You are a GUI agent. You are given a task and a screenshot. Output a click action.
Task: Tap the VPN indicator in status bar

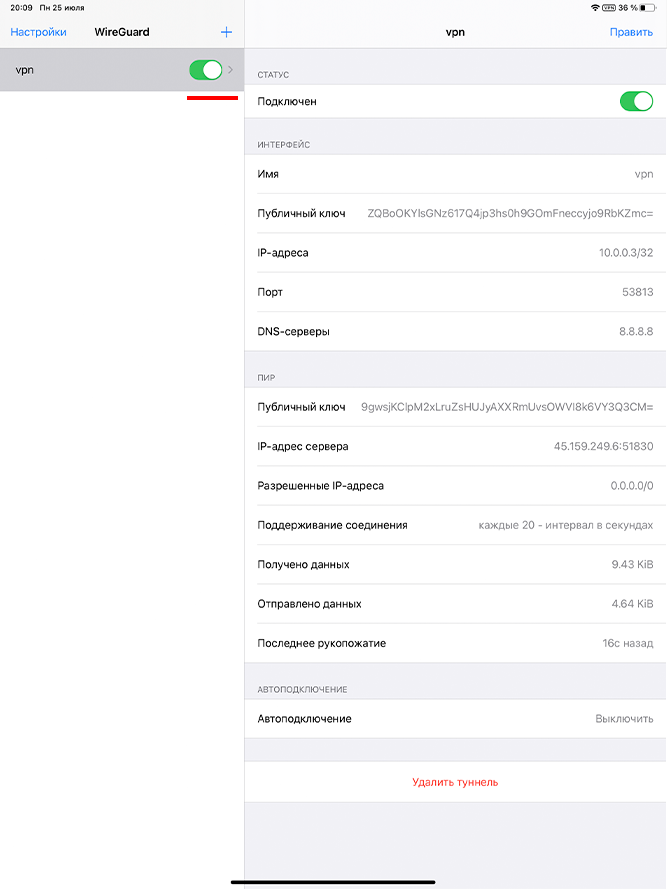tap(609, 7)
